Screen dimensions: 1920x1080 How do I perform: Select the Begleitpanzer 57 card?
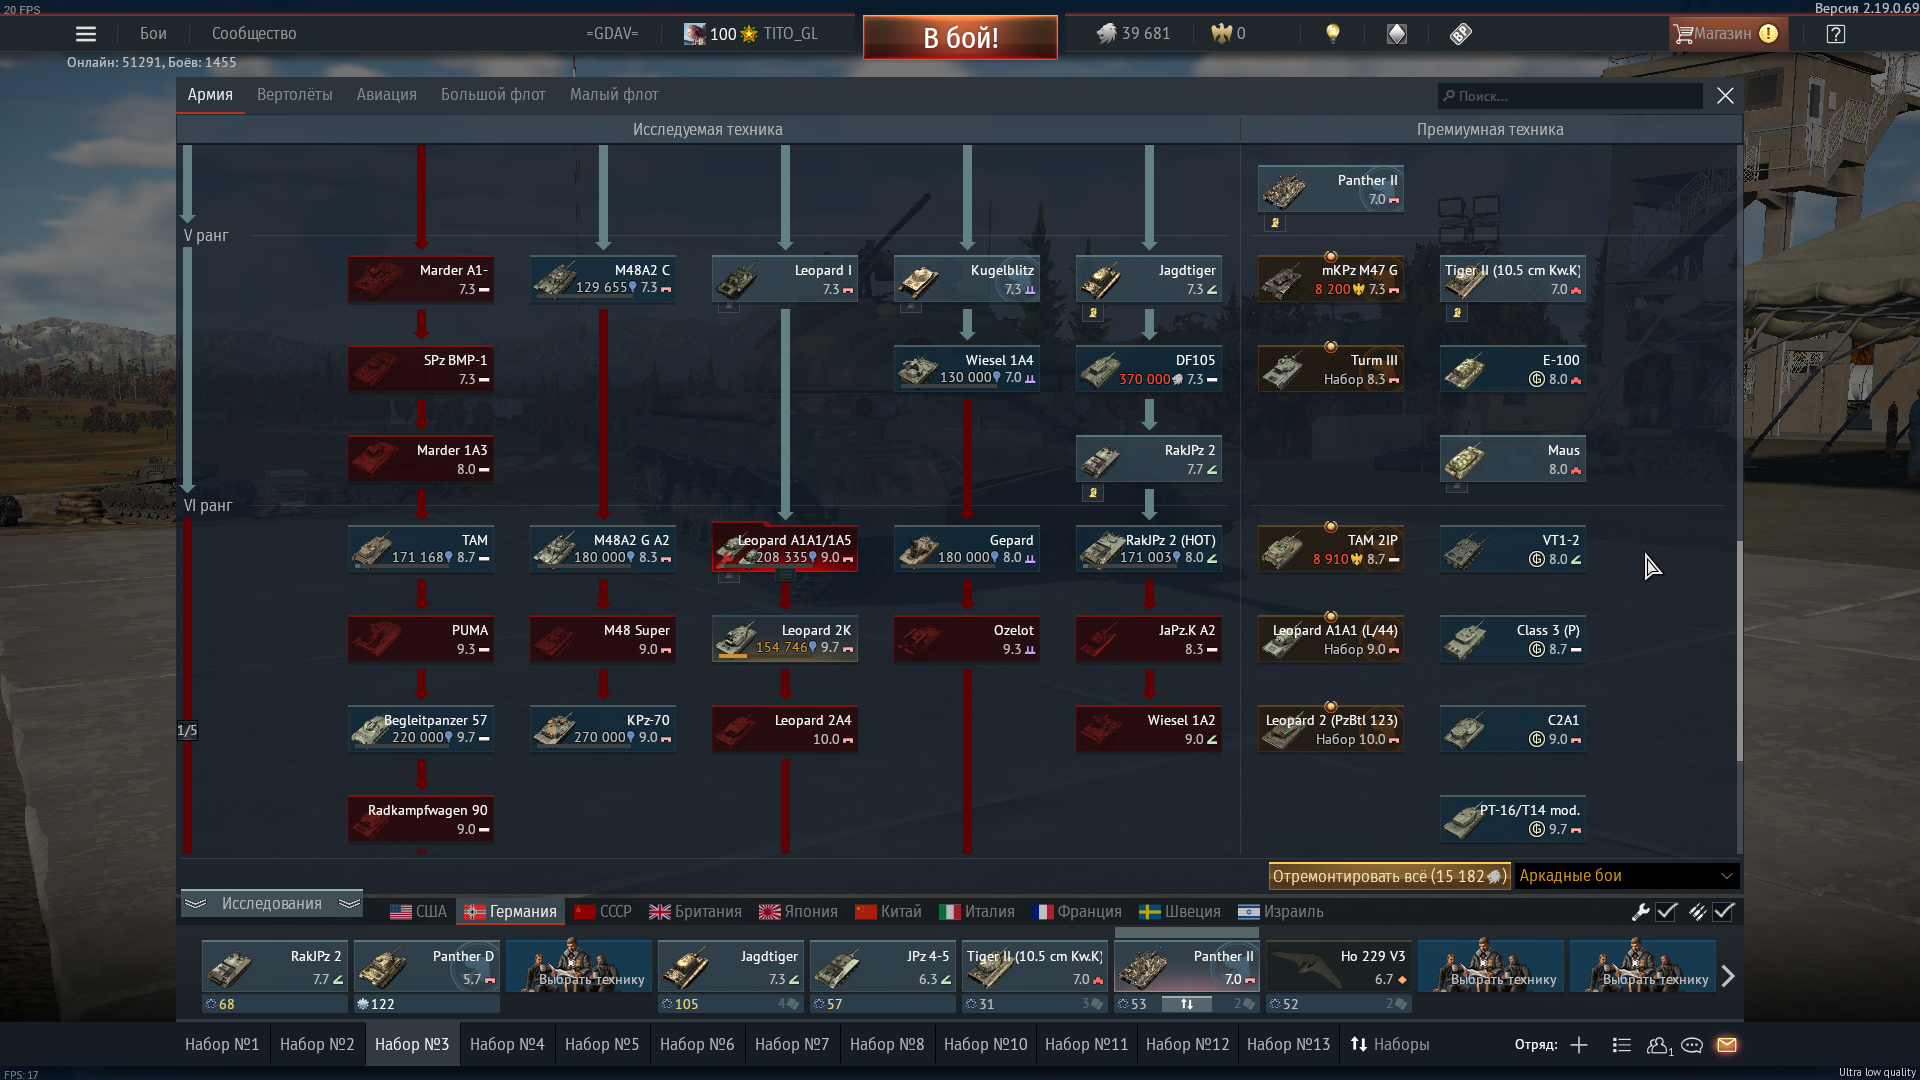point(421,729)
